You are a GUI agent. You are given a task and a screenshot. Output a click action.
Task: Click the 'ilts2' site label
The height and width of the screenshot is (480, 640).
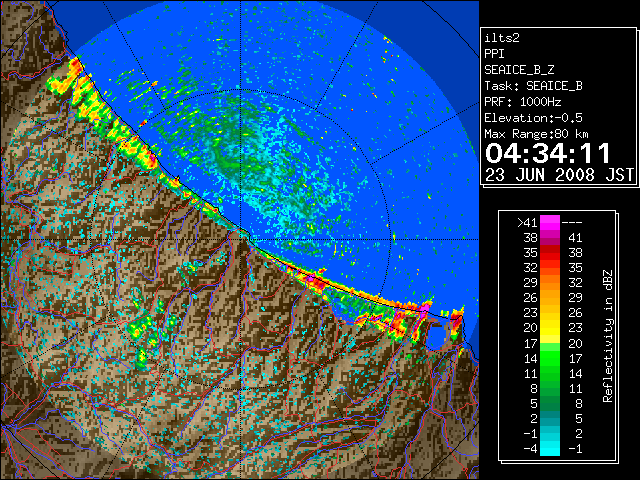click(502, 38)
